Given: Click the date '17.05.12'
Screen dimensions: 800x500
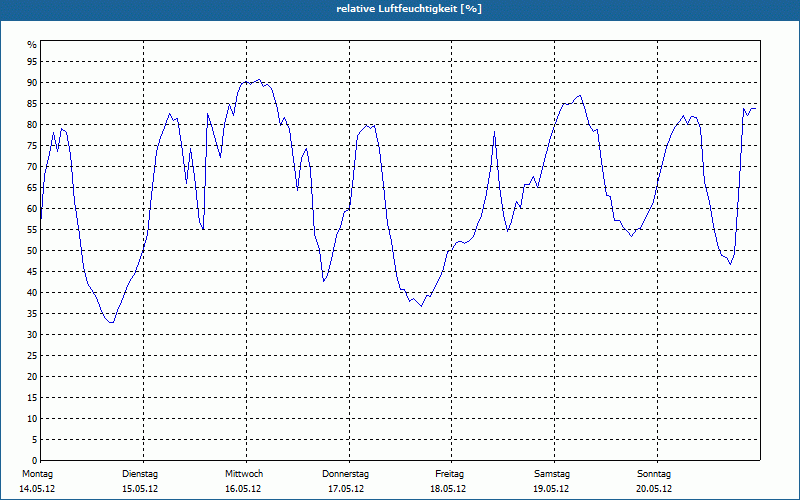Looking at the screenshot, I should point(346,489).
